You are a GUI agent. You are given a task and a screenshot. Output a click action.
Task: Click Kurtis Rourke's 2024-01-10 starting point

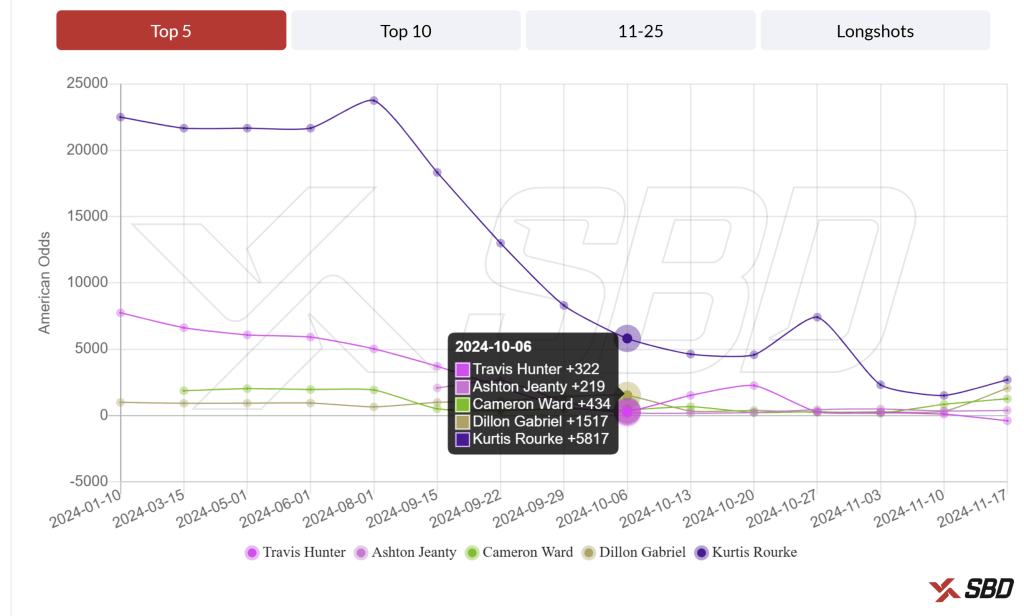tap(121, 117)
